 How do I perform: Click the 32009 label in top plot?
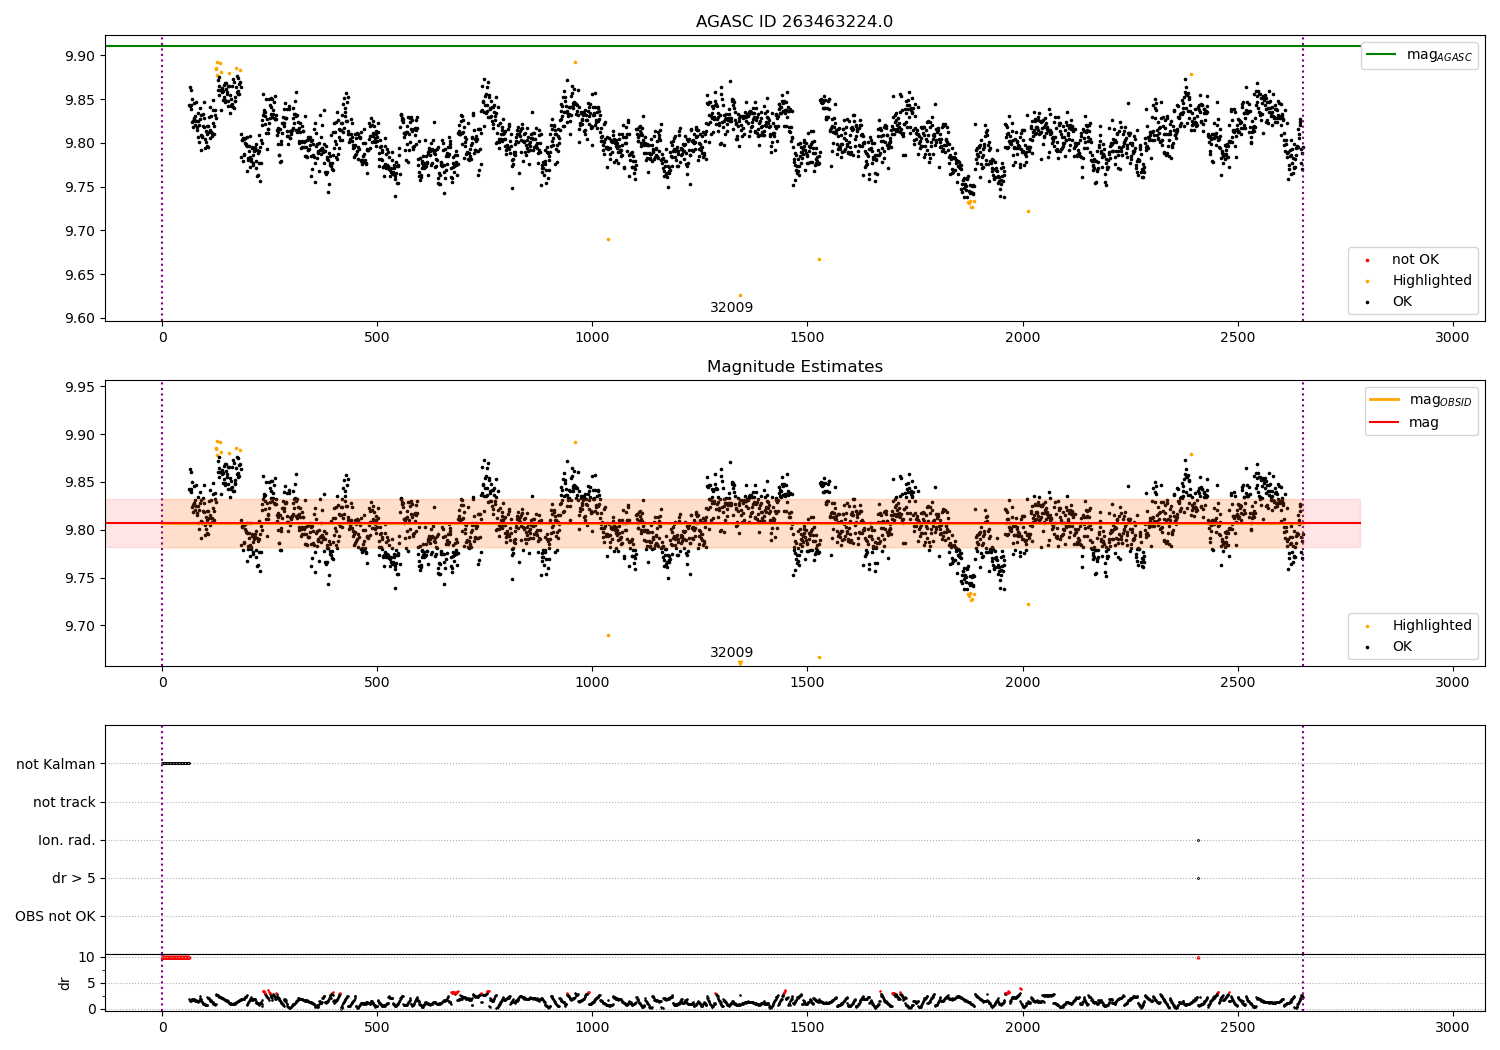click(732, 308)
